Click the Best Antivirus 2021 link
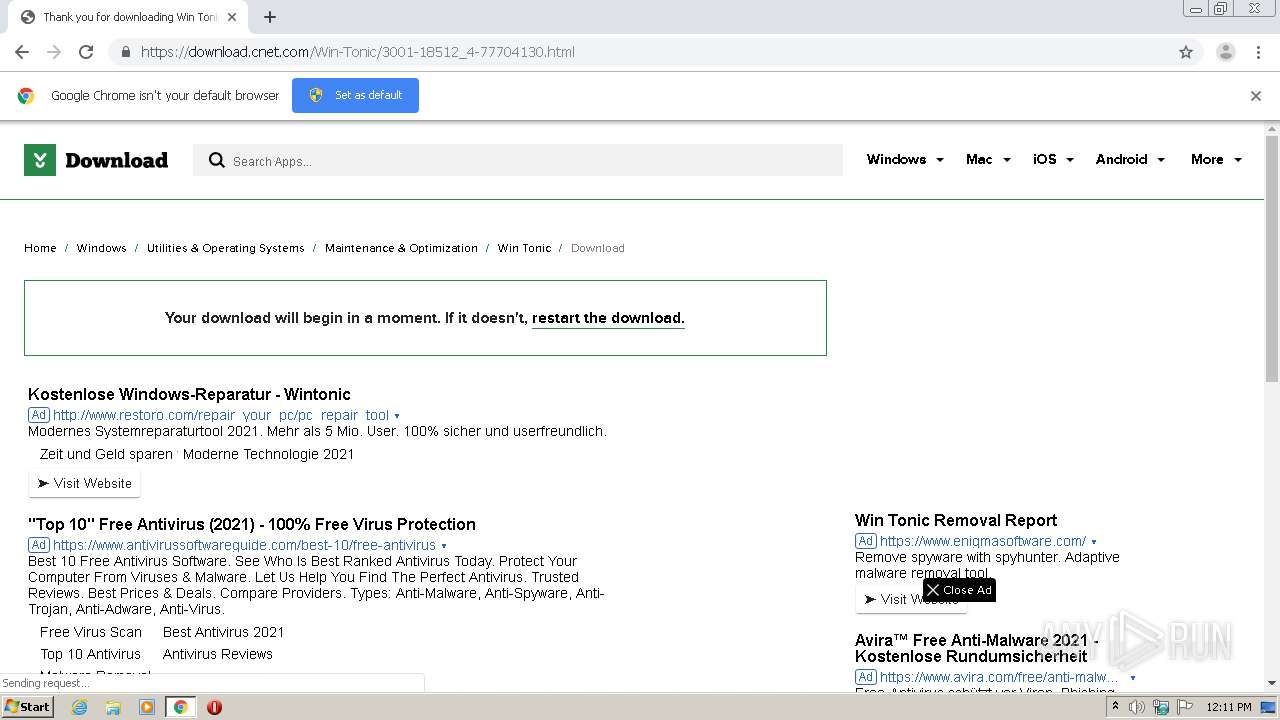1280x720 pixels. coord(223,632)
